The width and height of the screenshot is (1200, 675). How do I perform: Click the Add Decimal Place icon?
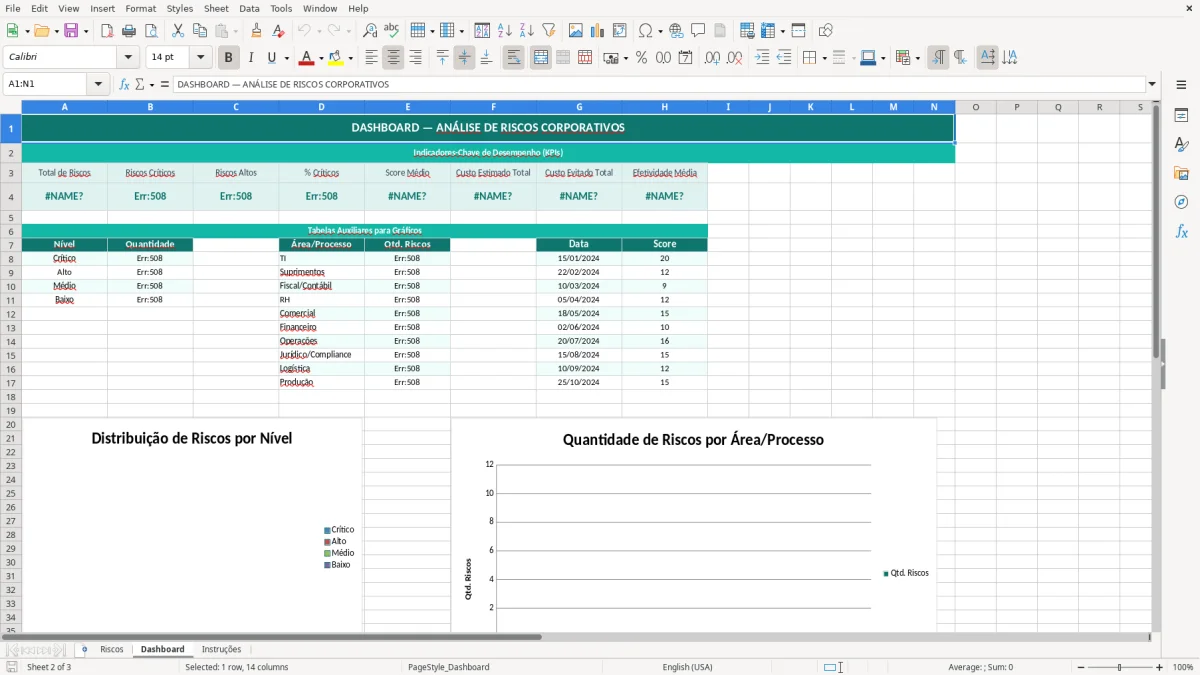click(x=713, y=58)
